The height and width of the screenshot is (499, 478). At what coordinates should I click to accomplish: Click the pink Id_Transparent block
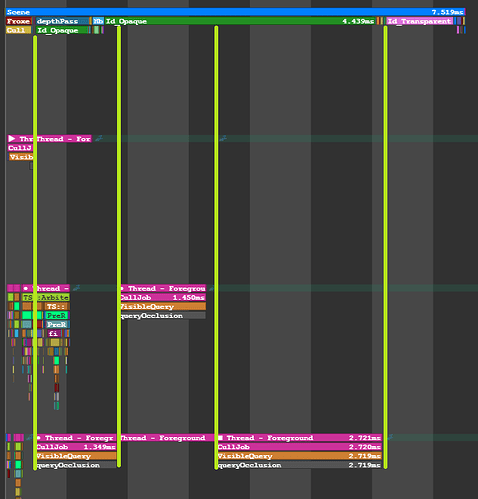coord(419,21)
